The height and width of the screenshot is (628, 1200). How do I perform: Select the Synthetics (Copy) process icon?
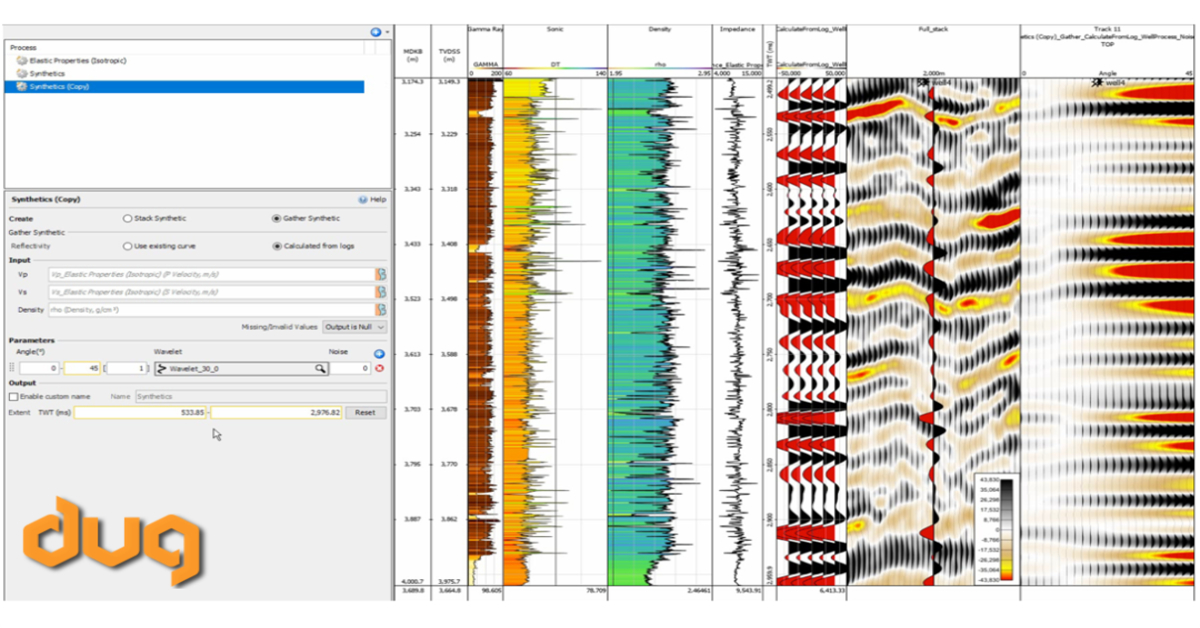(22, 85)
